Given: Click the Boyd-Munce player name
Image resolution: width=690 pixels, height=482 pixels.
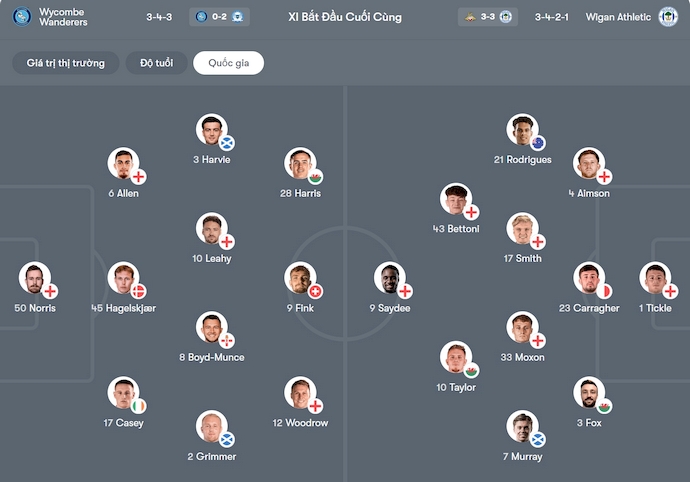Looking at the screenshot, I should pyautogui.click(x=212, y=357).
